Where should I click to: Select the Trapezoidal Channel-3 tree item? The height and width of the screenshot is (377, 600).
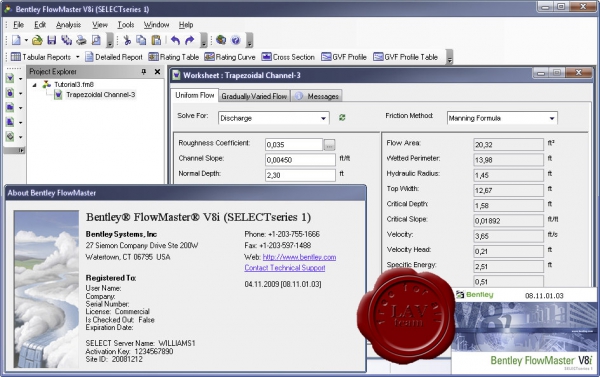pyautogui.click(x=100, y=95)
